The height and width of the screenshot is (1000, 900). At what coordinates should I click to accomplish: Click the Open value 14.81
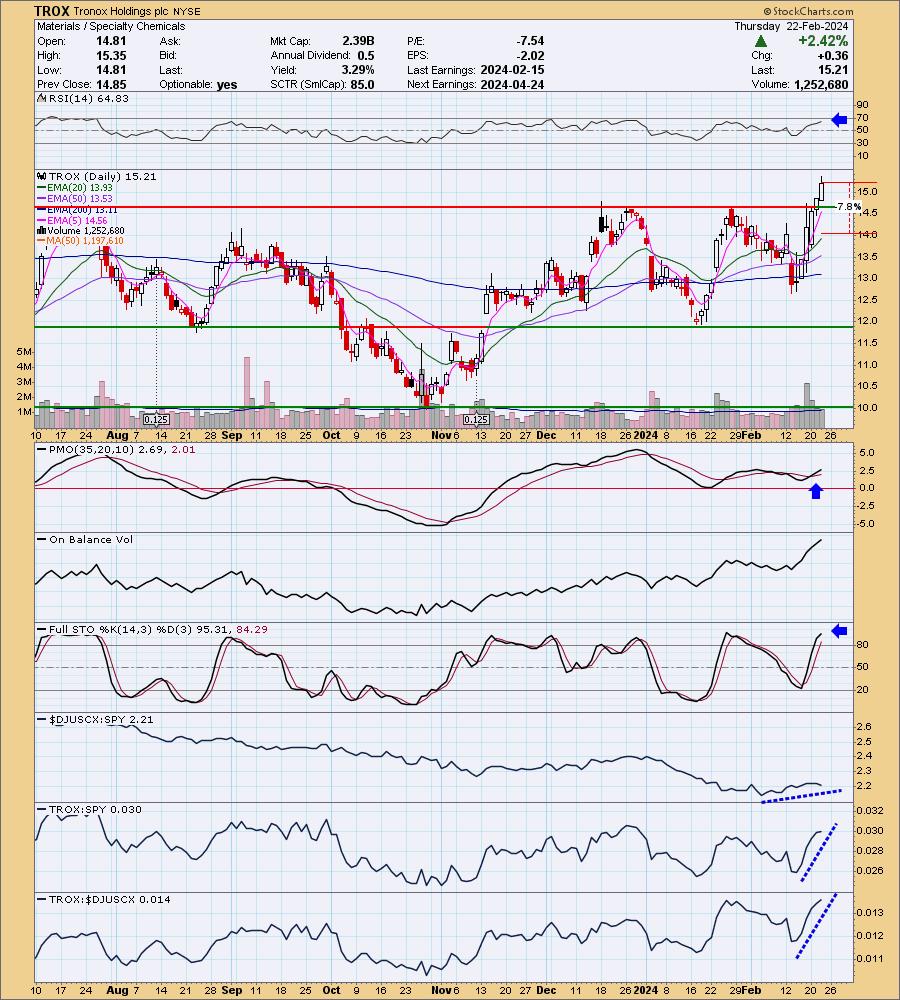[111, 41]
